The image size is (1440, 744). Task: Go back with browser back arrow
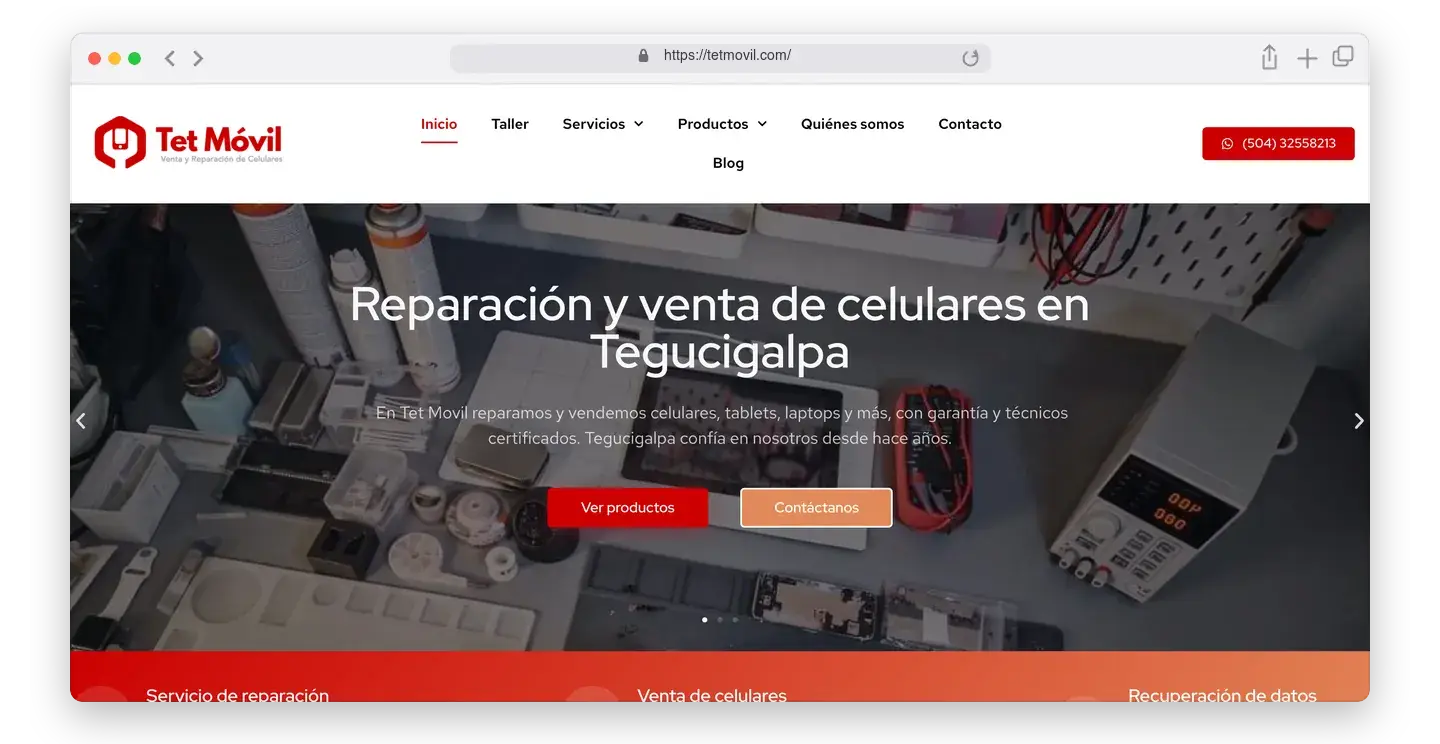click(170, 58)
